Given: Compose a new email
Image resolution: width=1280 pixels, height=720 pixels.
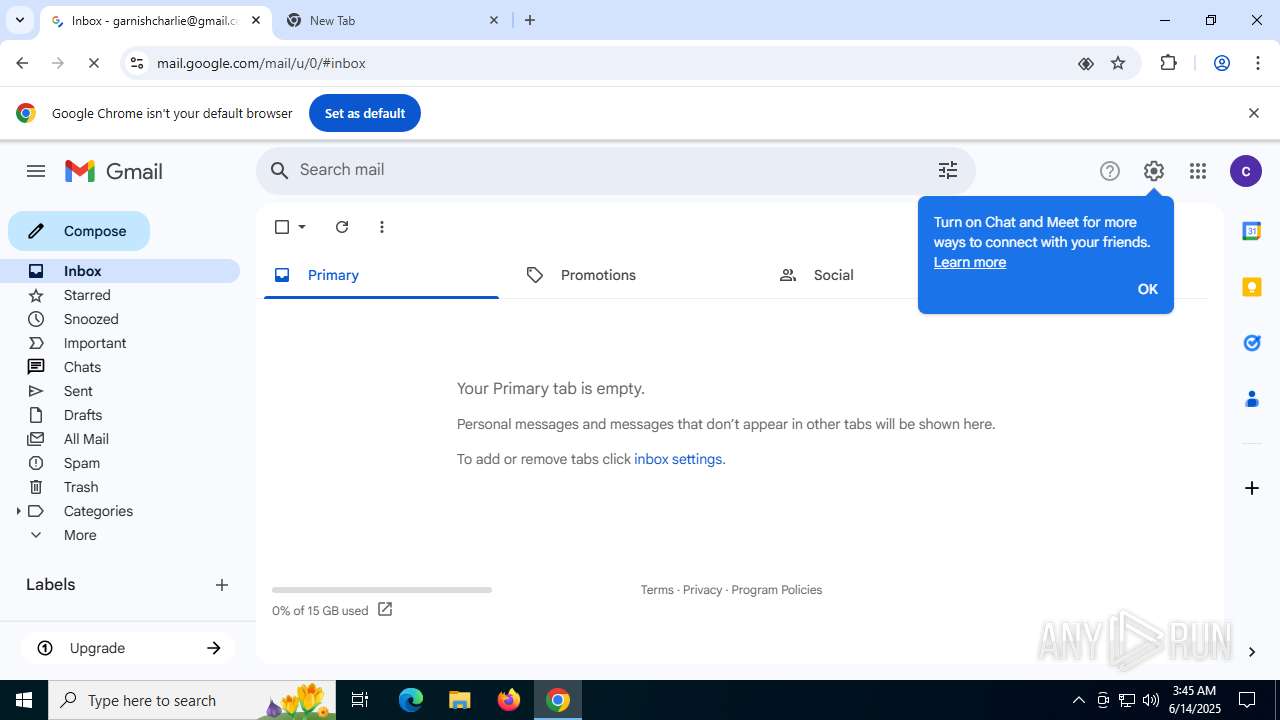Looking at the screenshot, I should [x=79, y=231].
